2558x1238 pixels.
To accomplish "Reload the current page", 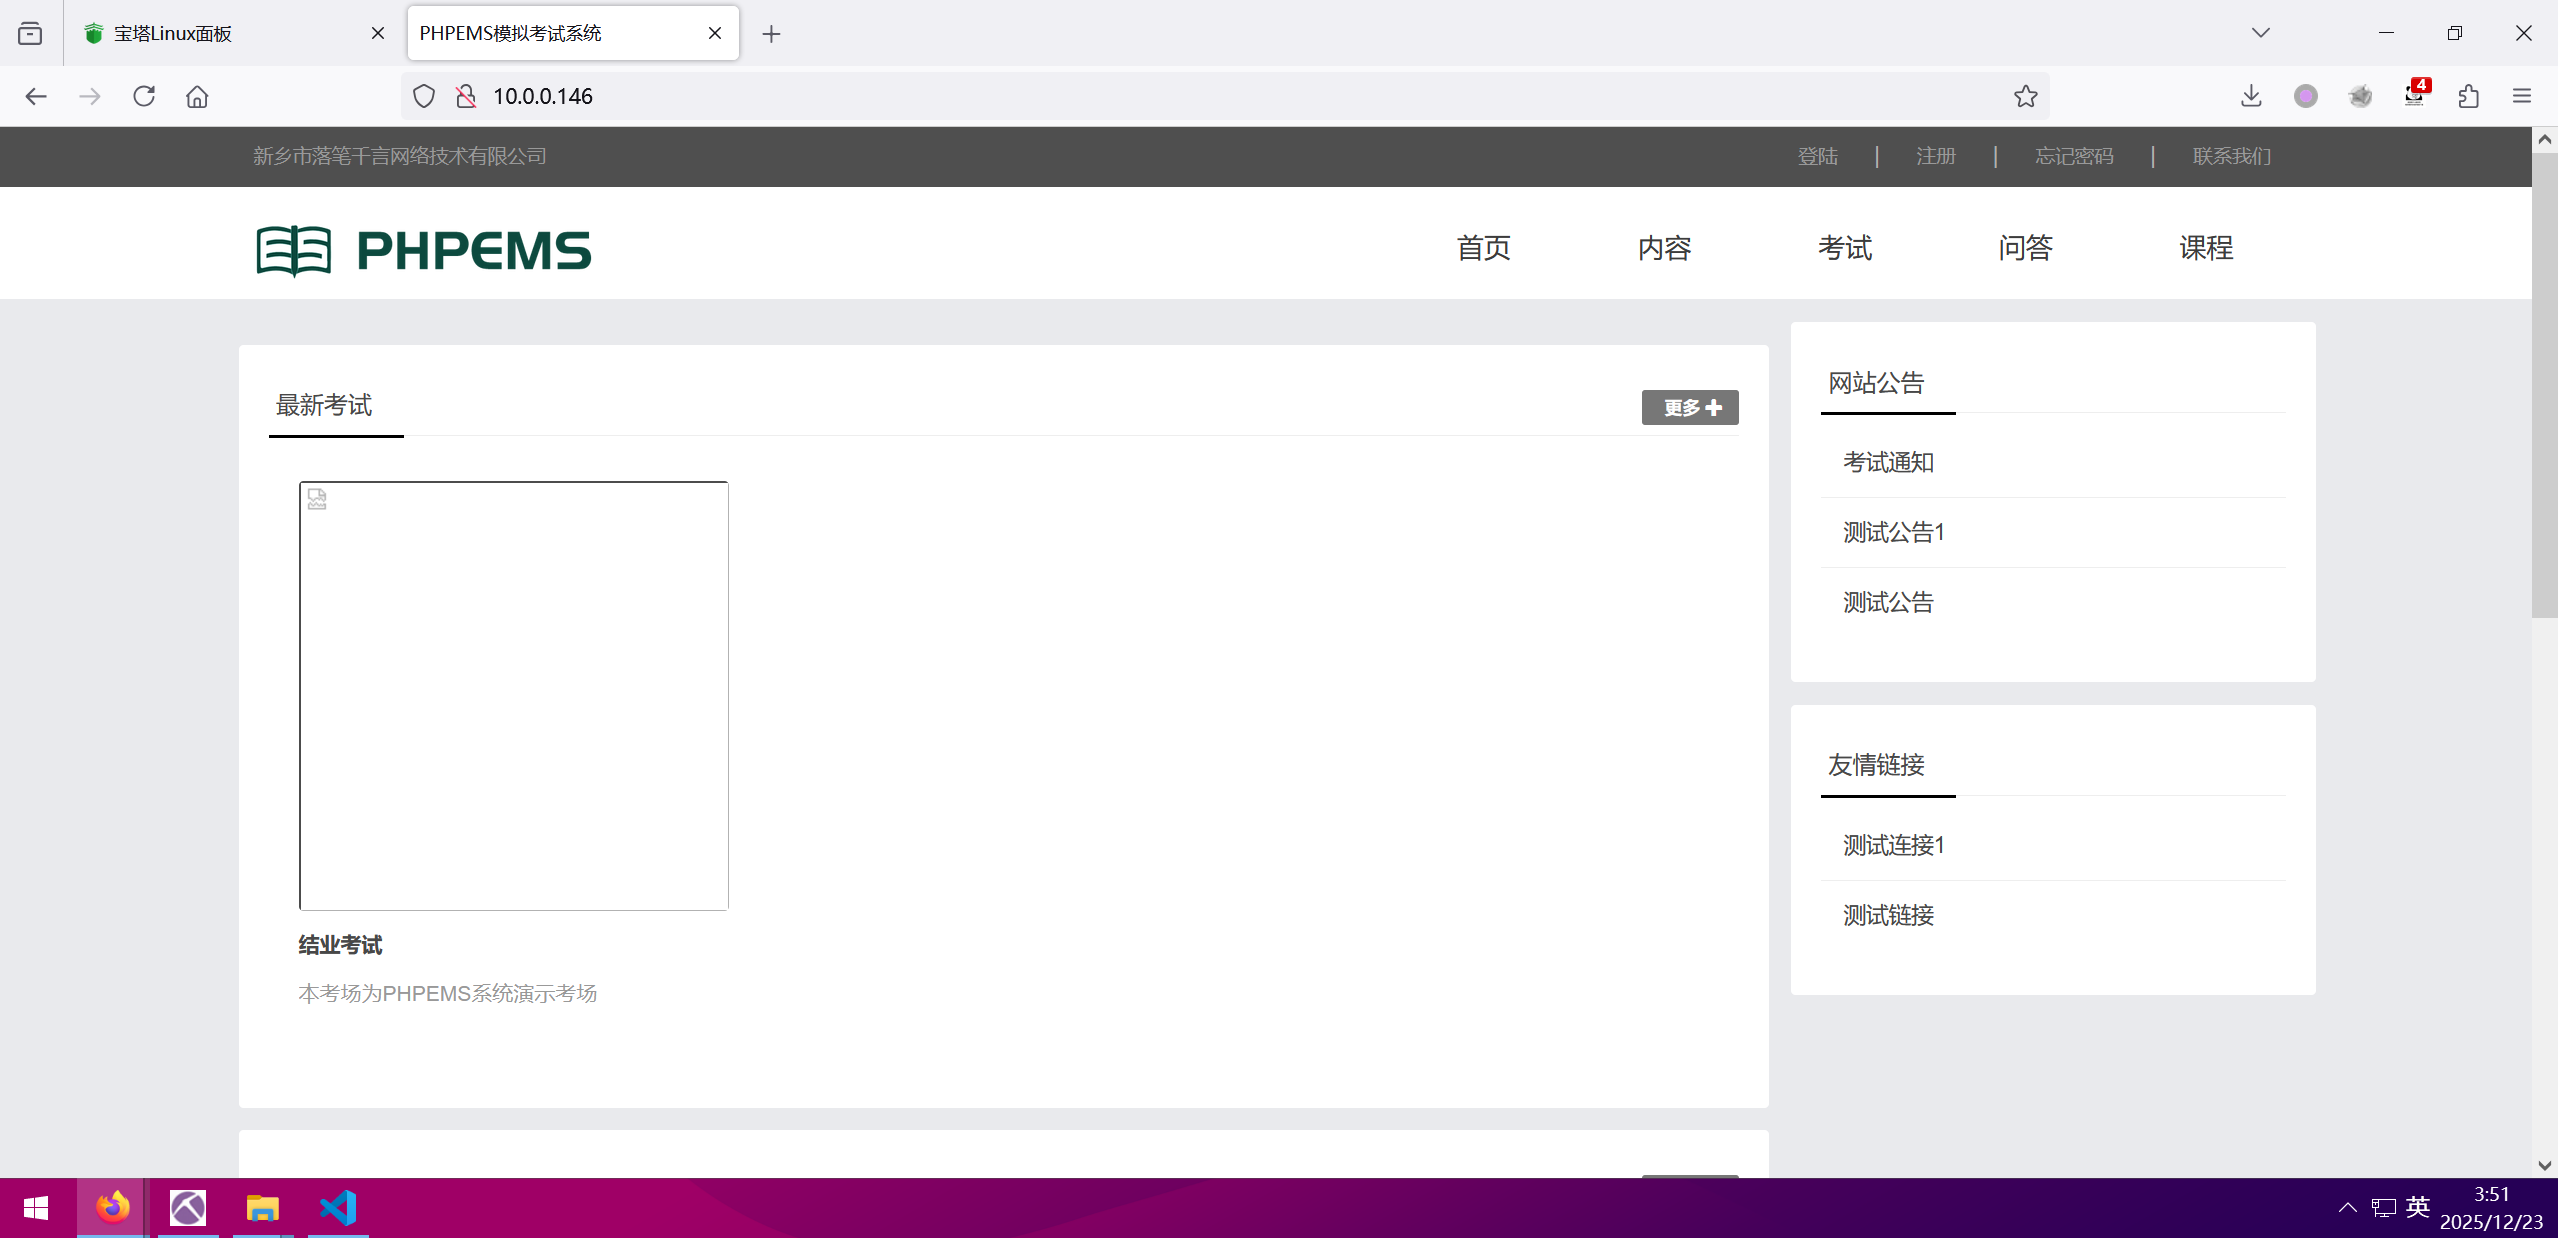I will coord(144,96).
